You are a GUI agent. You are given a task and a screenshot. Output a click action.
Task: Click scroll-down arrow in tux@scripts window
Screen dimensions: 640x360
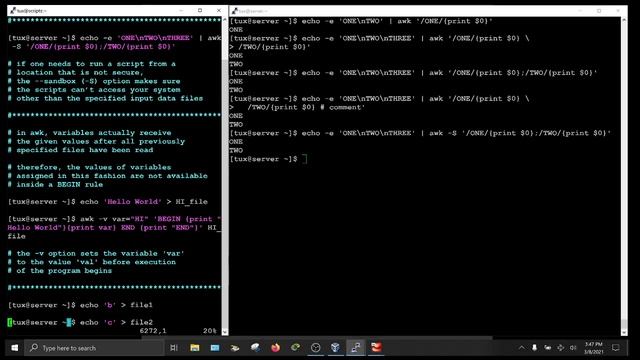(224, 332)
